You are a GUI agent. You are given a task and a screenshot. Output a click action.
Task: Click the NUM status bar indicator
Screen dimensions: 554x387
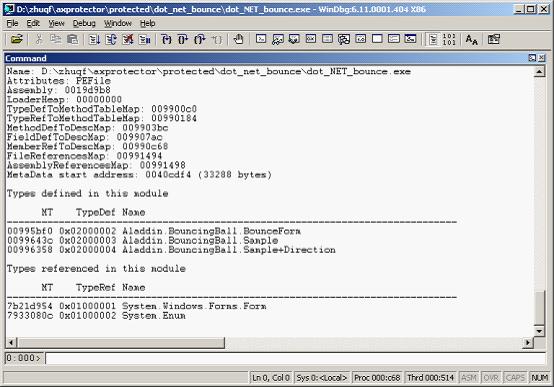(540, 378)
